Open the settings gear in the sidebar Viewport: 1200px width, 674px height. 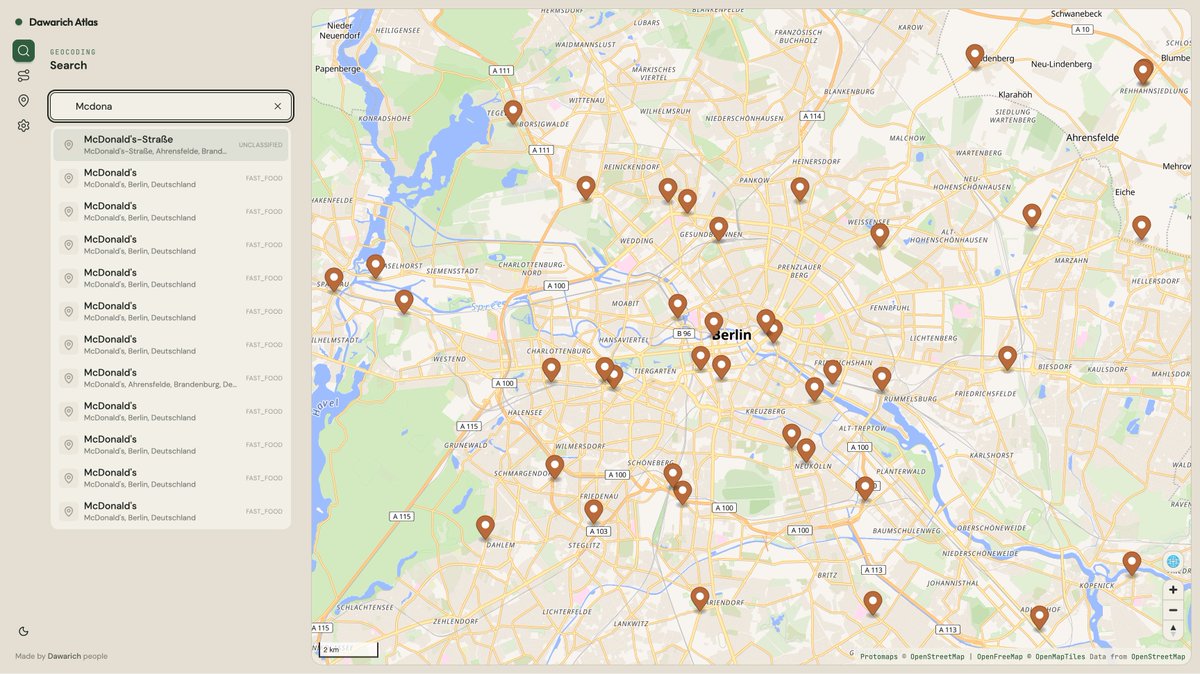(x=23, y=125)
